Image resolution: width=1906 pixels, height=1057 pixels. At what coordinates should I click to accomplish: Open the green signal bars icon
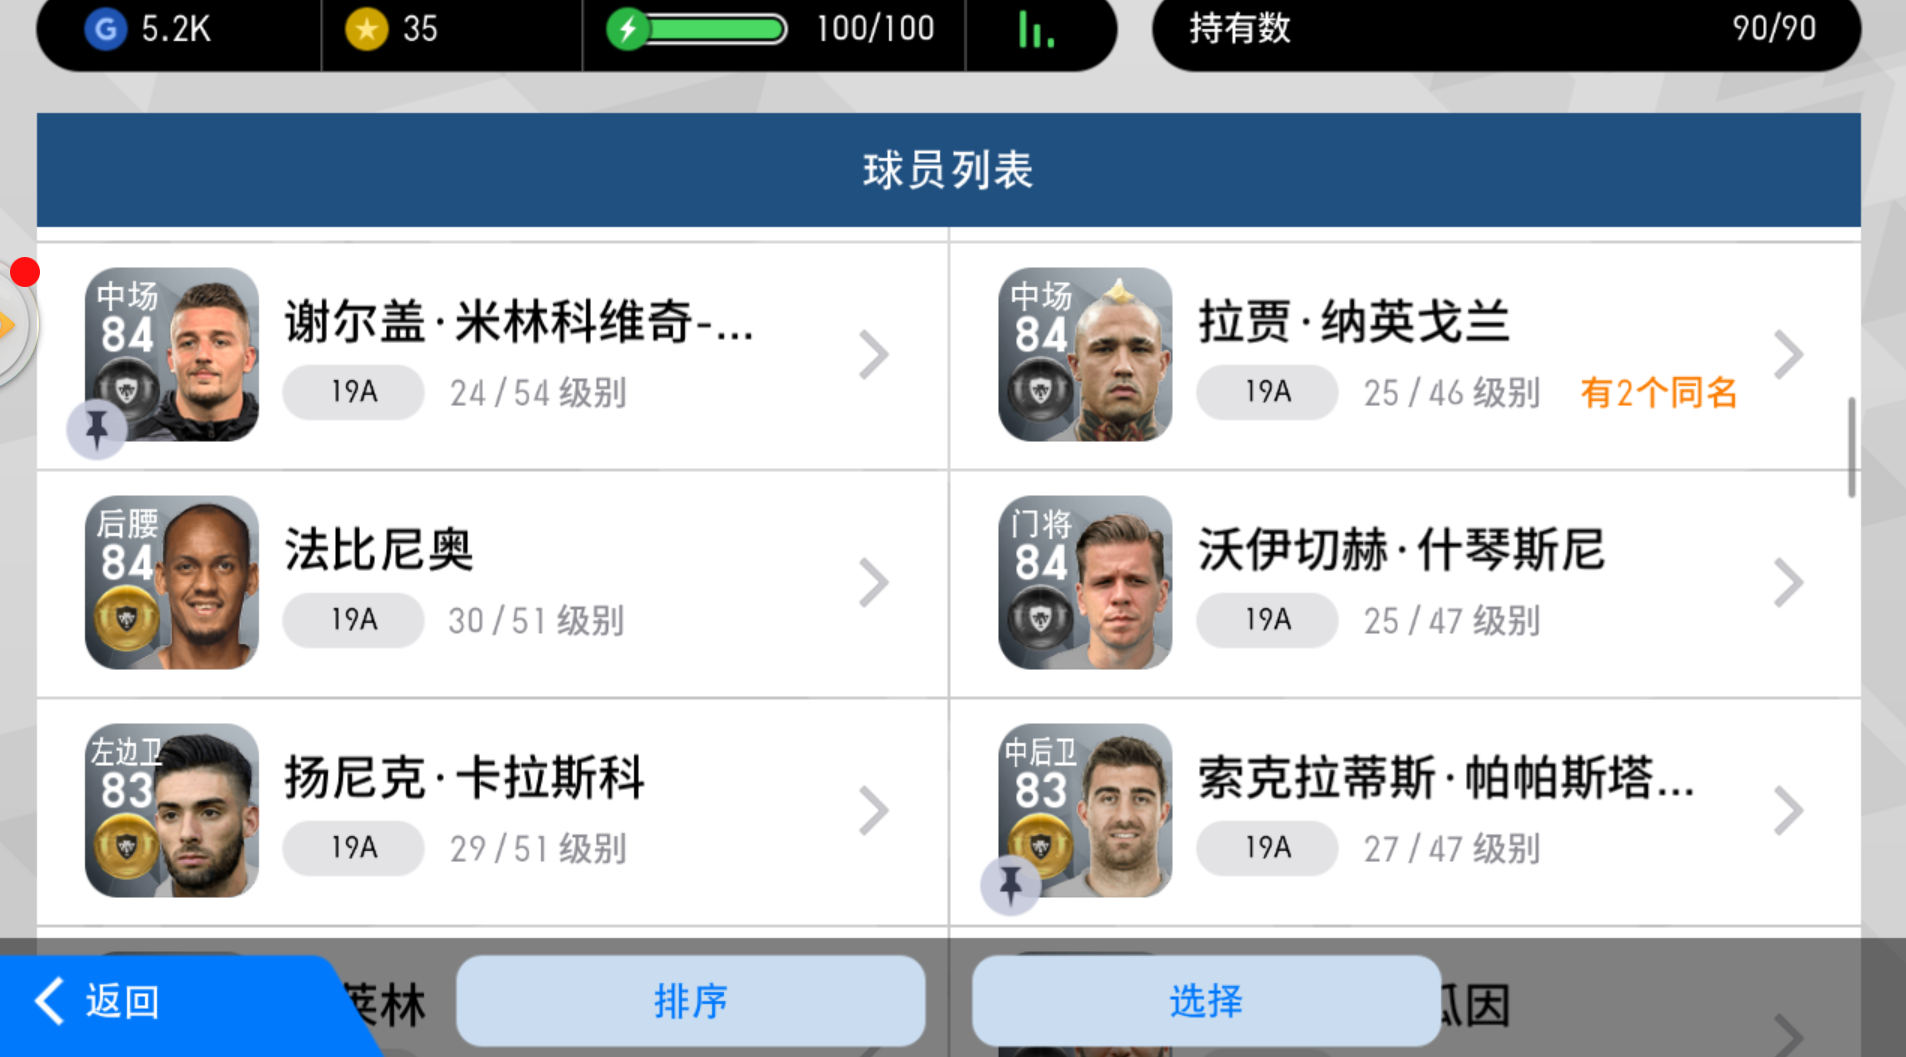point(1036,29)
